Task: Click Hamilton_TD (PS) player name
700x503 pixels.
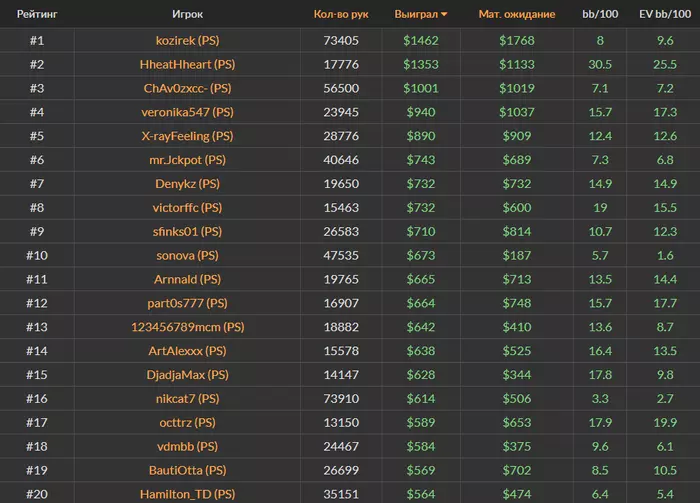Action: [x=188, y=494]
